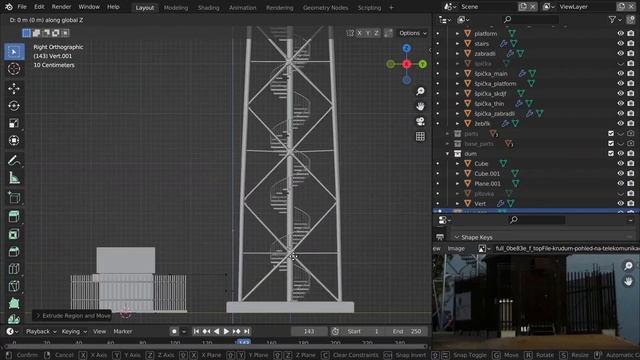Switch to the Shading workspace tab

point(209,7)
